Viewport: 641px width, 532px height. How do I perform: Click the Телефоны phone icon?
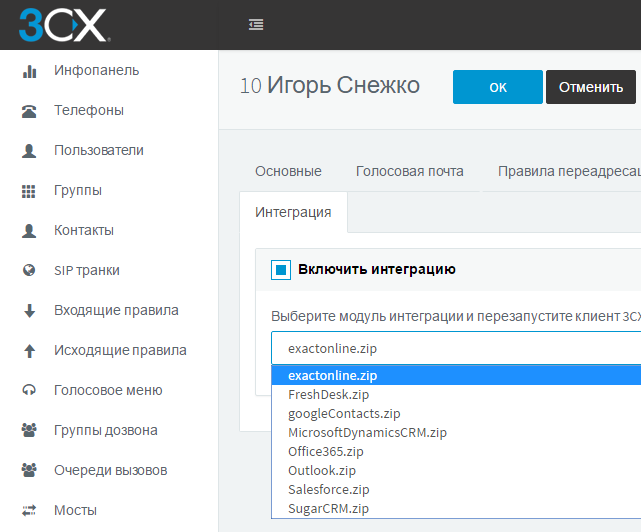[29, 111]
